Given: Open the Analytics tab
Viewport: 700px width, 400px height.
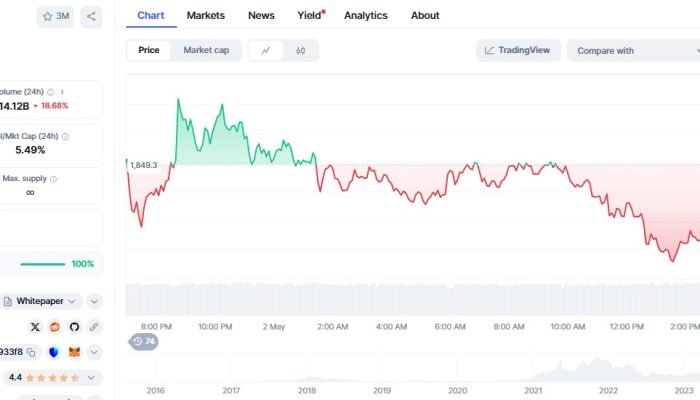Looking at the screenshot, I should pos(365,15).
